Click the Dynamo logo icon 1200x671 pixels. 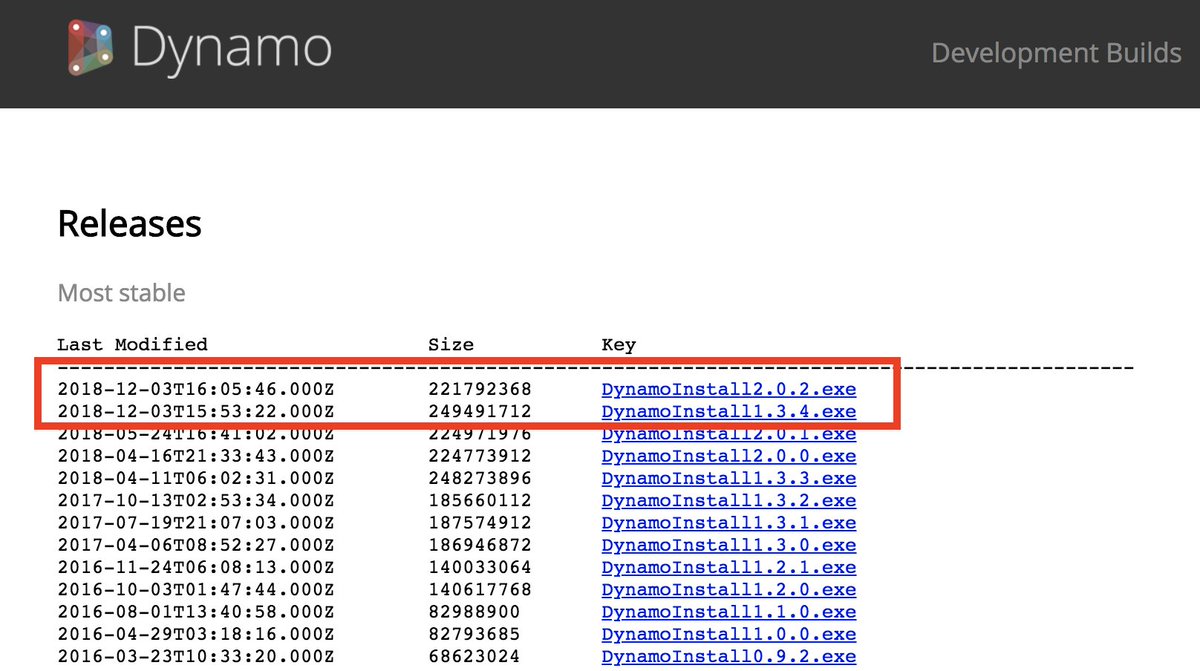tap(89, 48)
